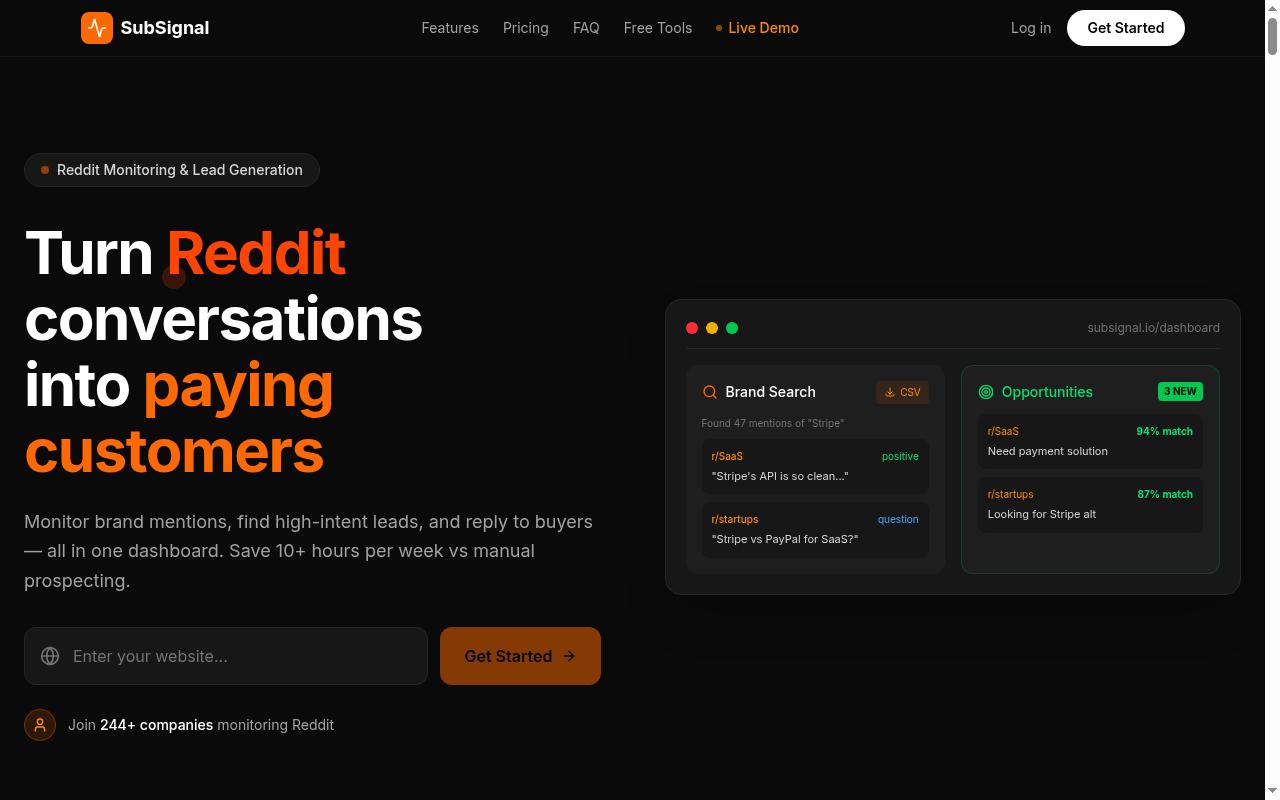Screen dimensions: 1280x800
Task: Click the '3 NEW' green badge
Action: pyautogui.click(x=1180, y=391)
